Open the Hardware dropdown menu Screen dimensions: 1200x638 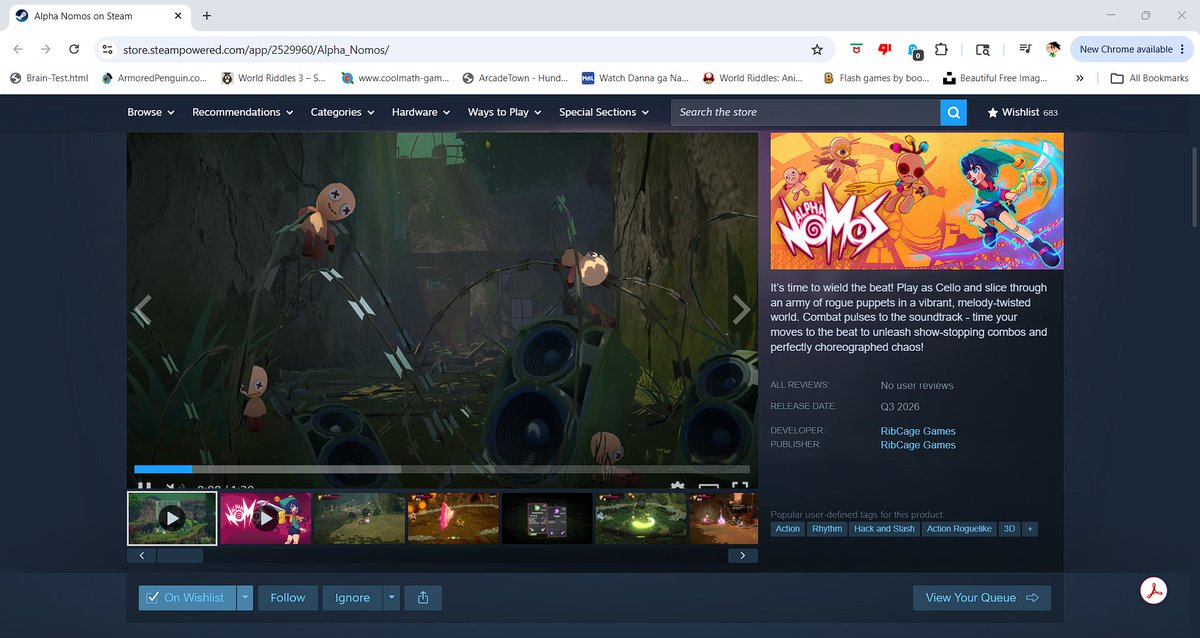point(421,112)
